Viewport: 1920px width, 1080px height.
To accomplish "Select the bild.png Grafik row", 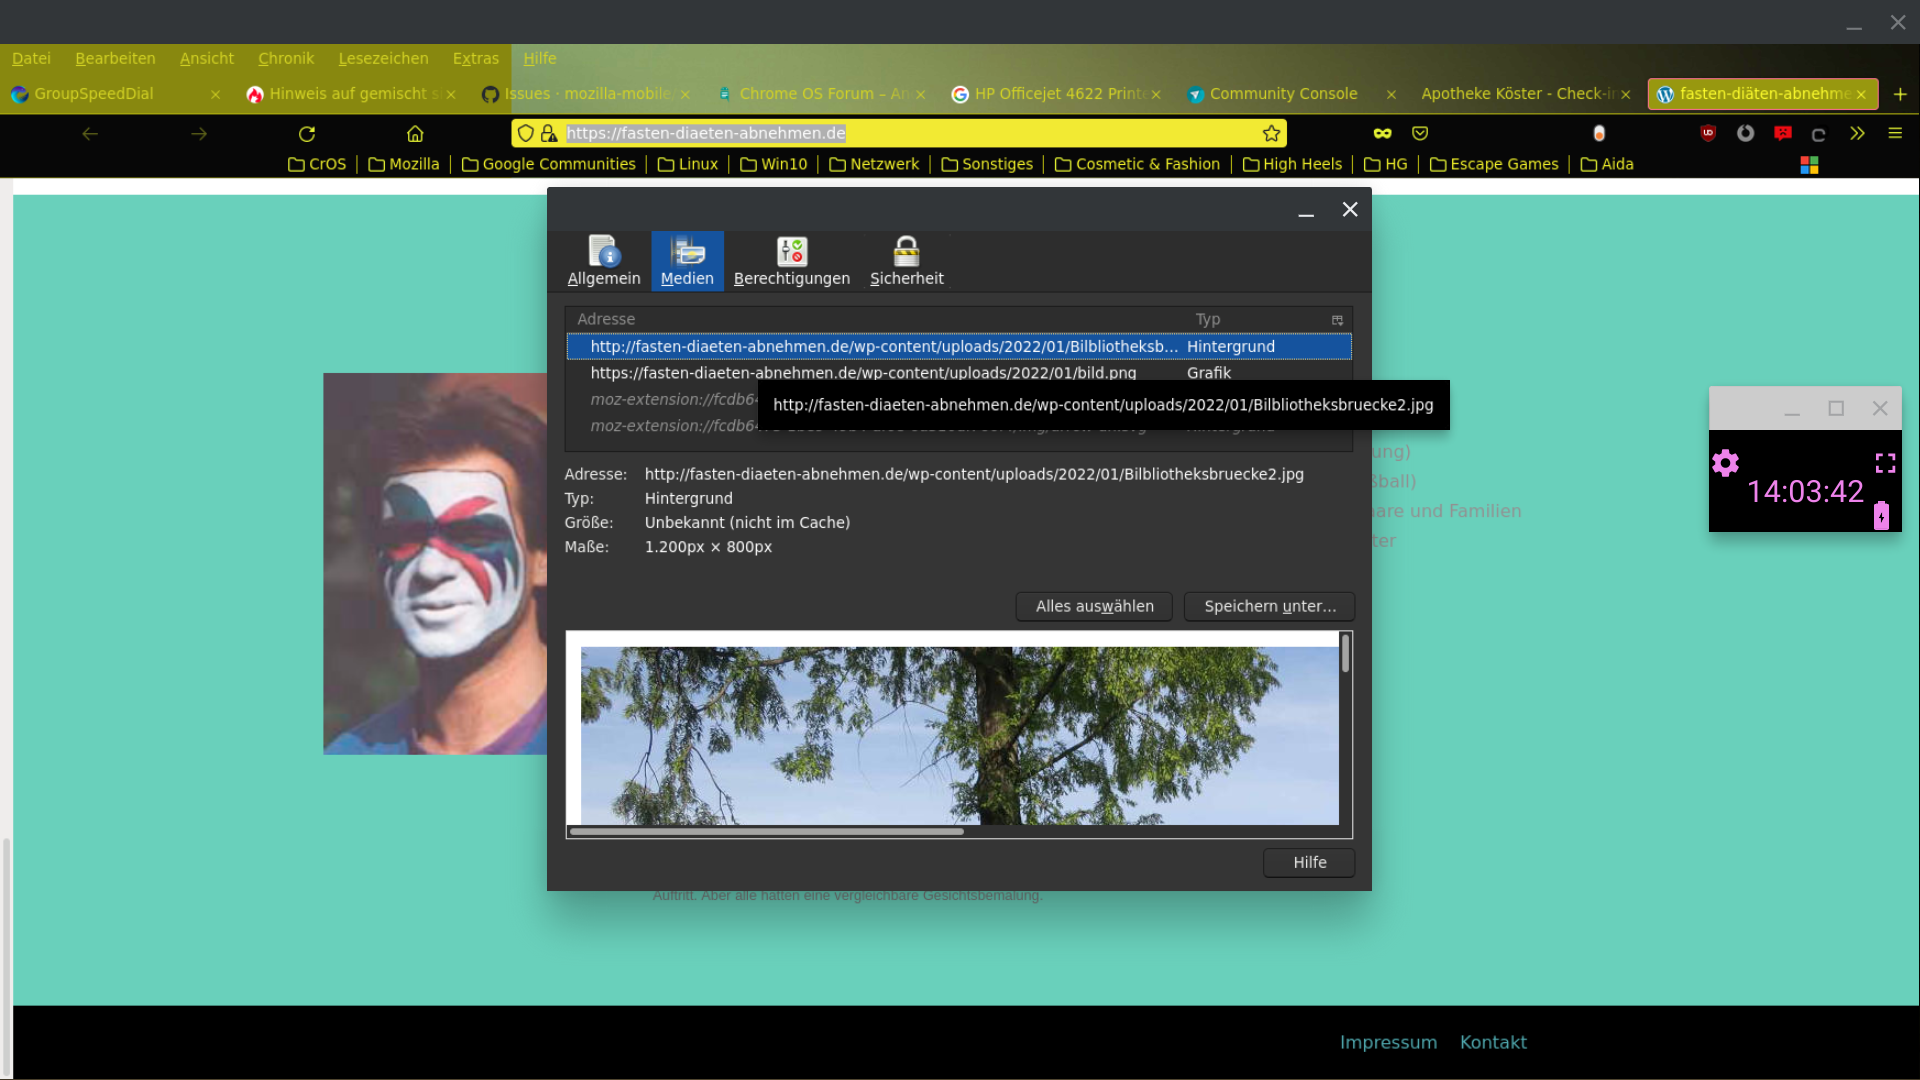I will click(862, 372).
